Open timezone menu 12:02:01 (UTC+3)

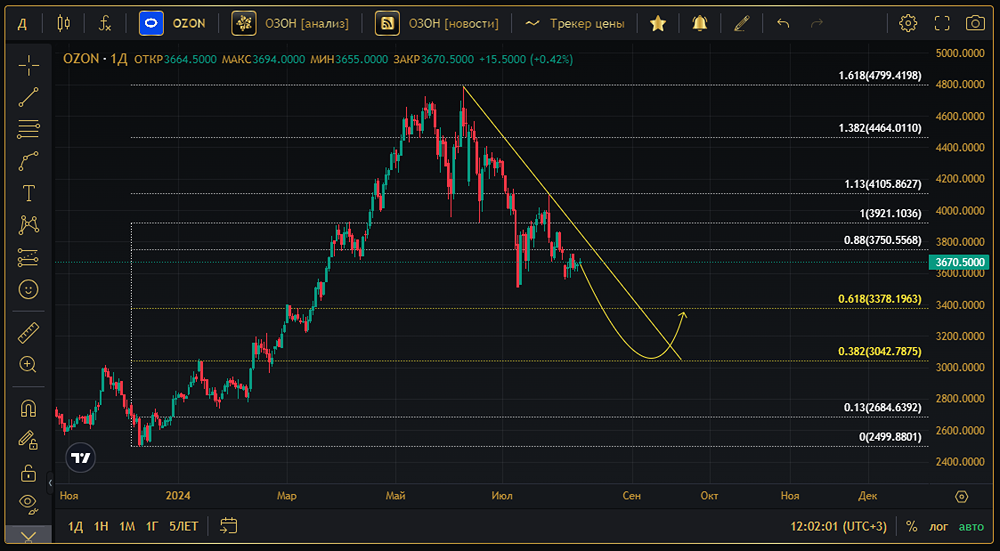tap(839, 527)
